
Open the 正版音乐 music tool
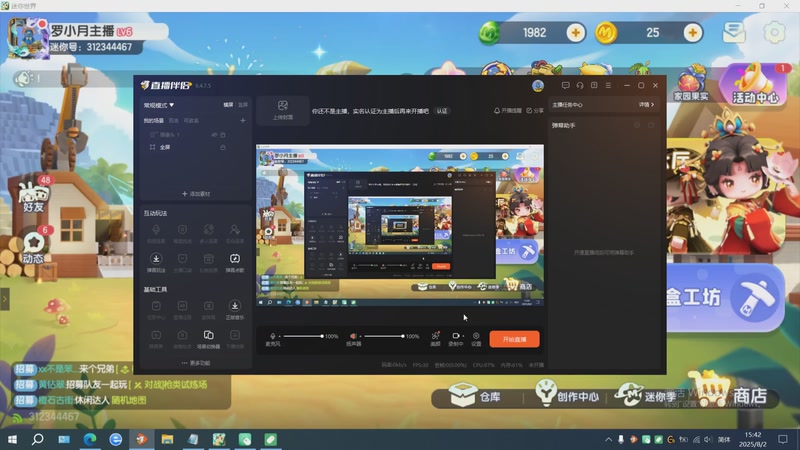point(234,309)
